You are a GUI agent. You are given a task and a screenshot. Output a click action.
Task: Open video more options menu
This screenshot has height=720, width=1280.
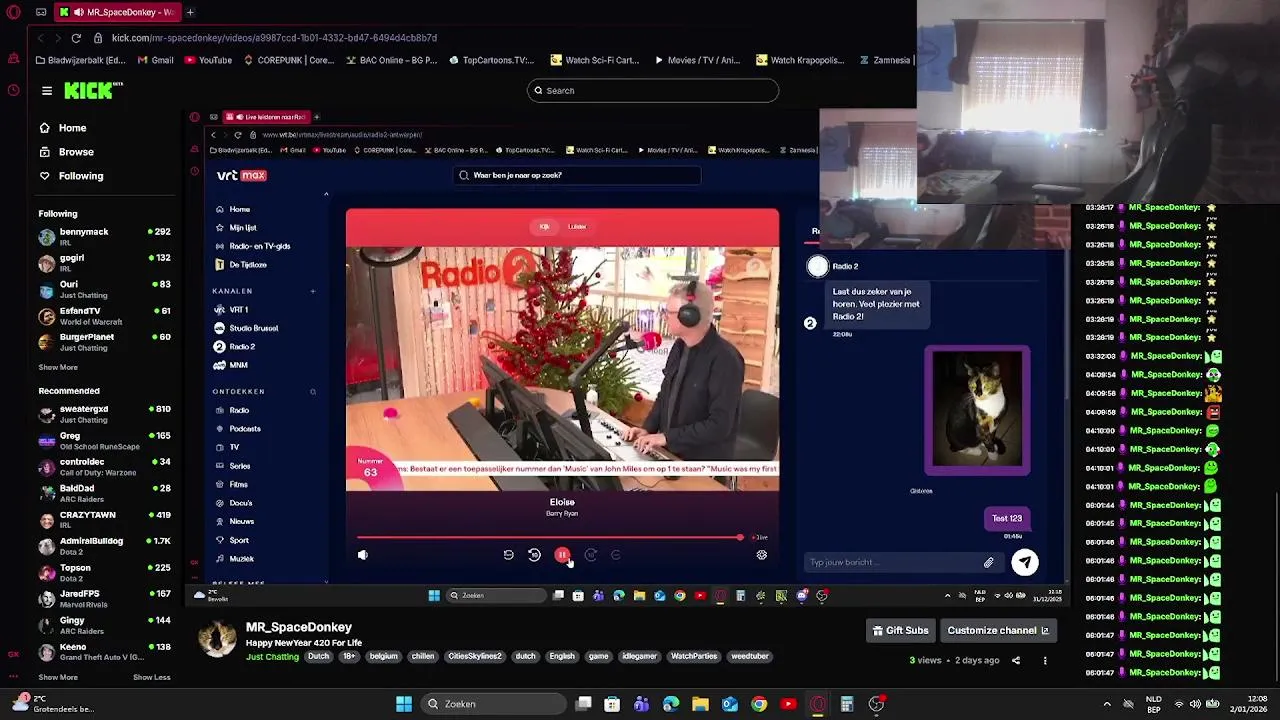pos(1045,660)
